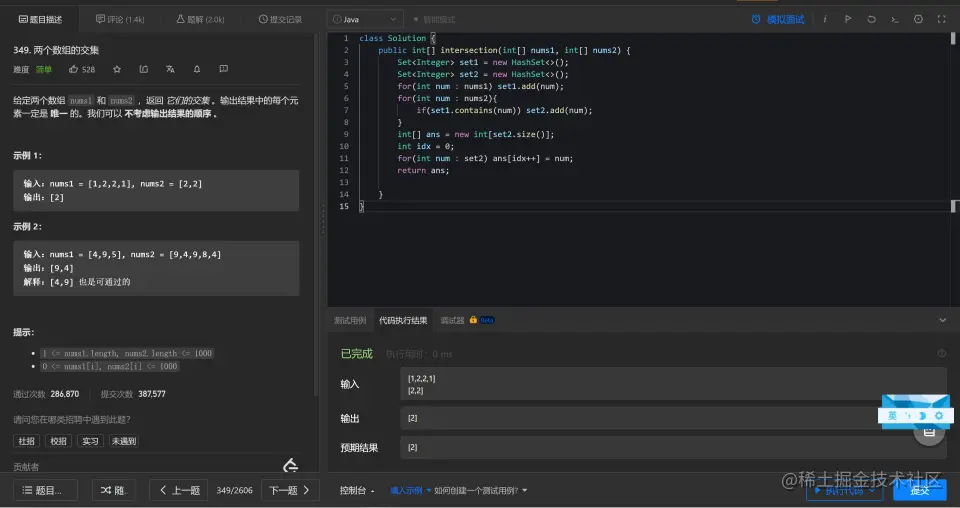Click the line number 15 in the gutter
Viewport: 960px width, 508px height.
(343, 206)
